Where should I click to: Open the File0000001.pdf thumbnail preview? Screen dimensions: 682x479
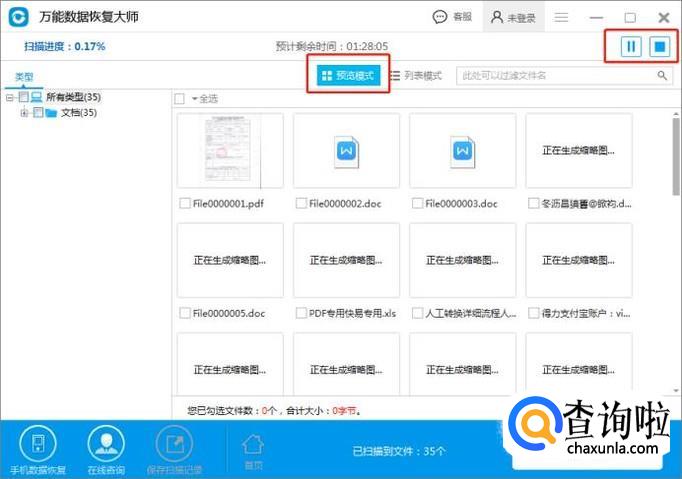(230, 151)
